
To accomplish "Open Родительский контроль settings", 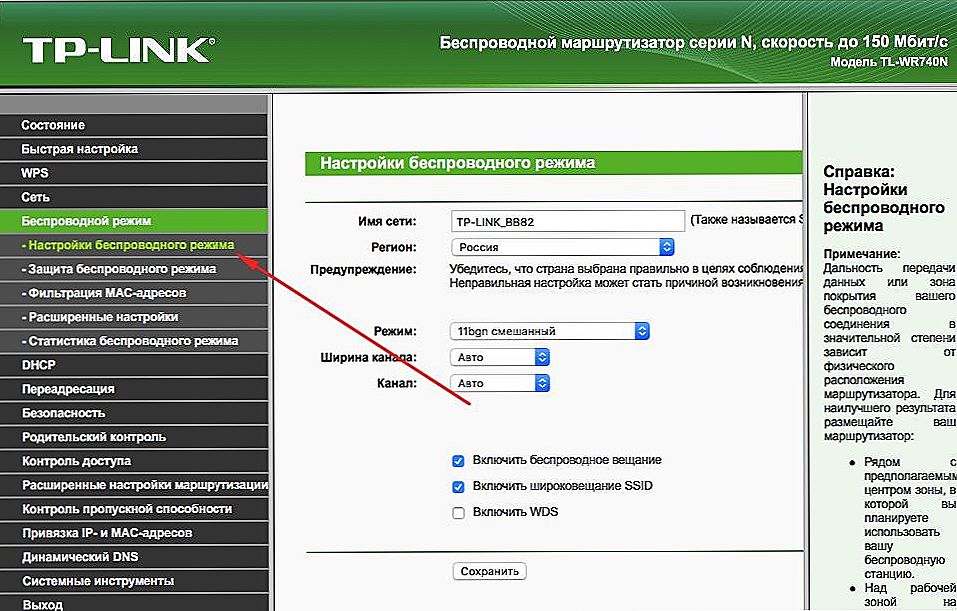I will [134, 437].
